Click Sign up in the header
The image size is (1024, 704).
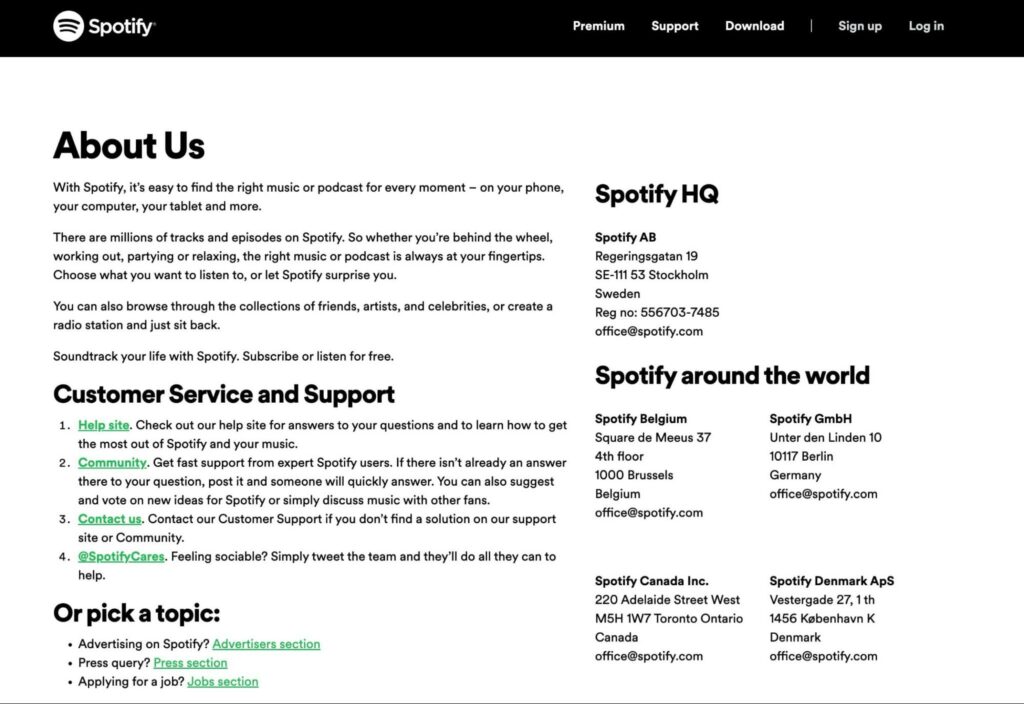[859, 26]
